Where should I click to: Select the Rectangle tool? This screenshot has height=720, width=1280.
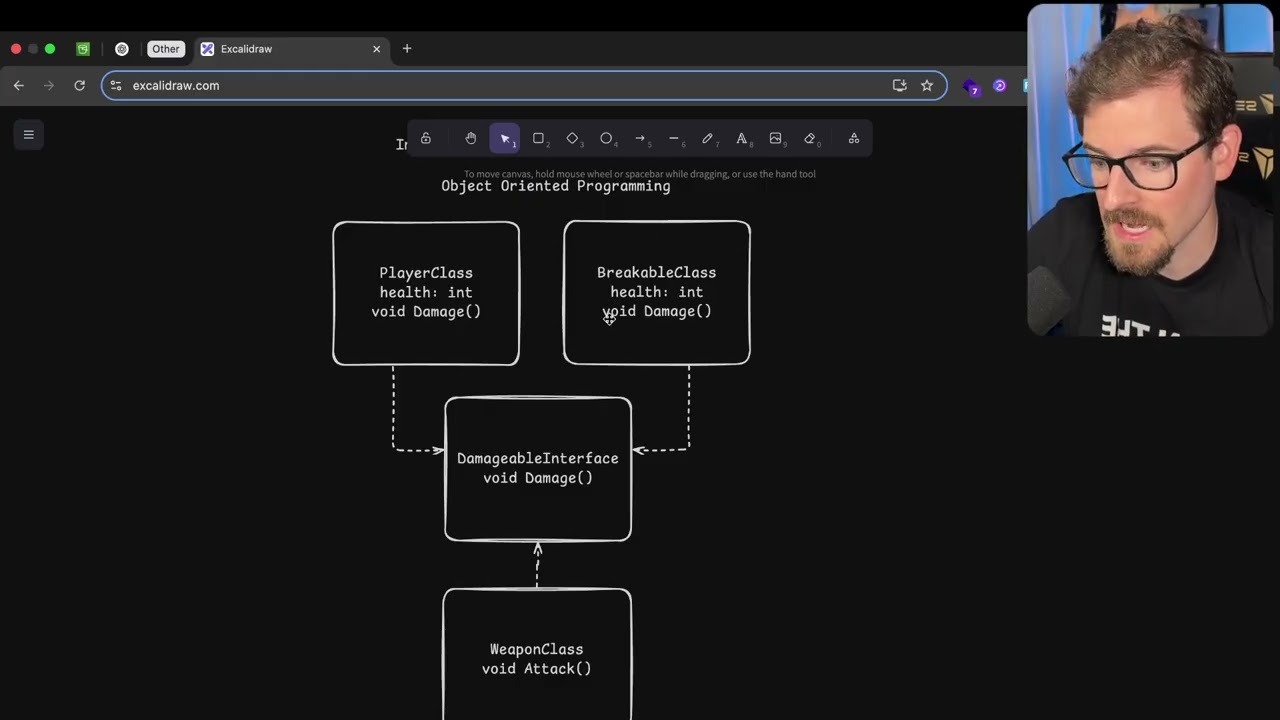(538, 139)
